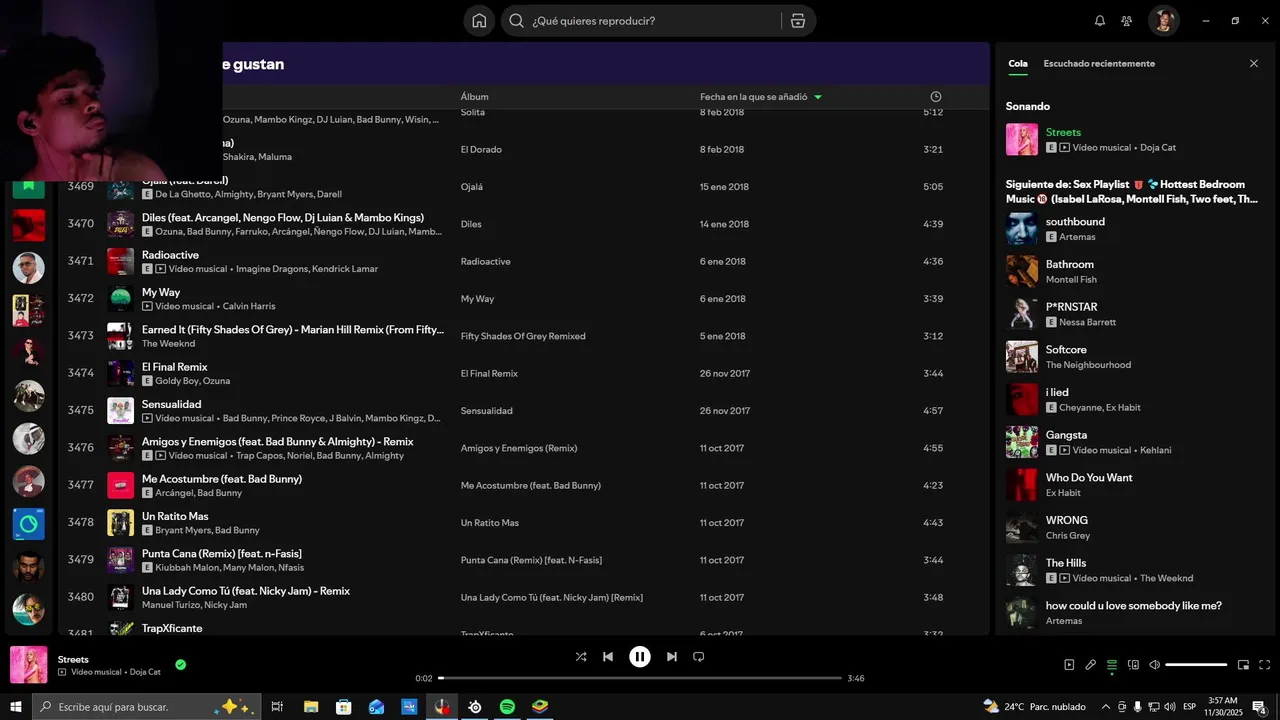Open the Friend Activity icon
The image size is (1280, 720).
1127,20
